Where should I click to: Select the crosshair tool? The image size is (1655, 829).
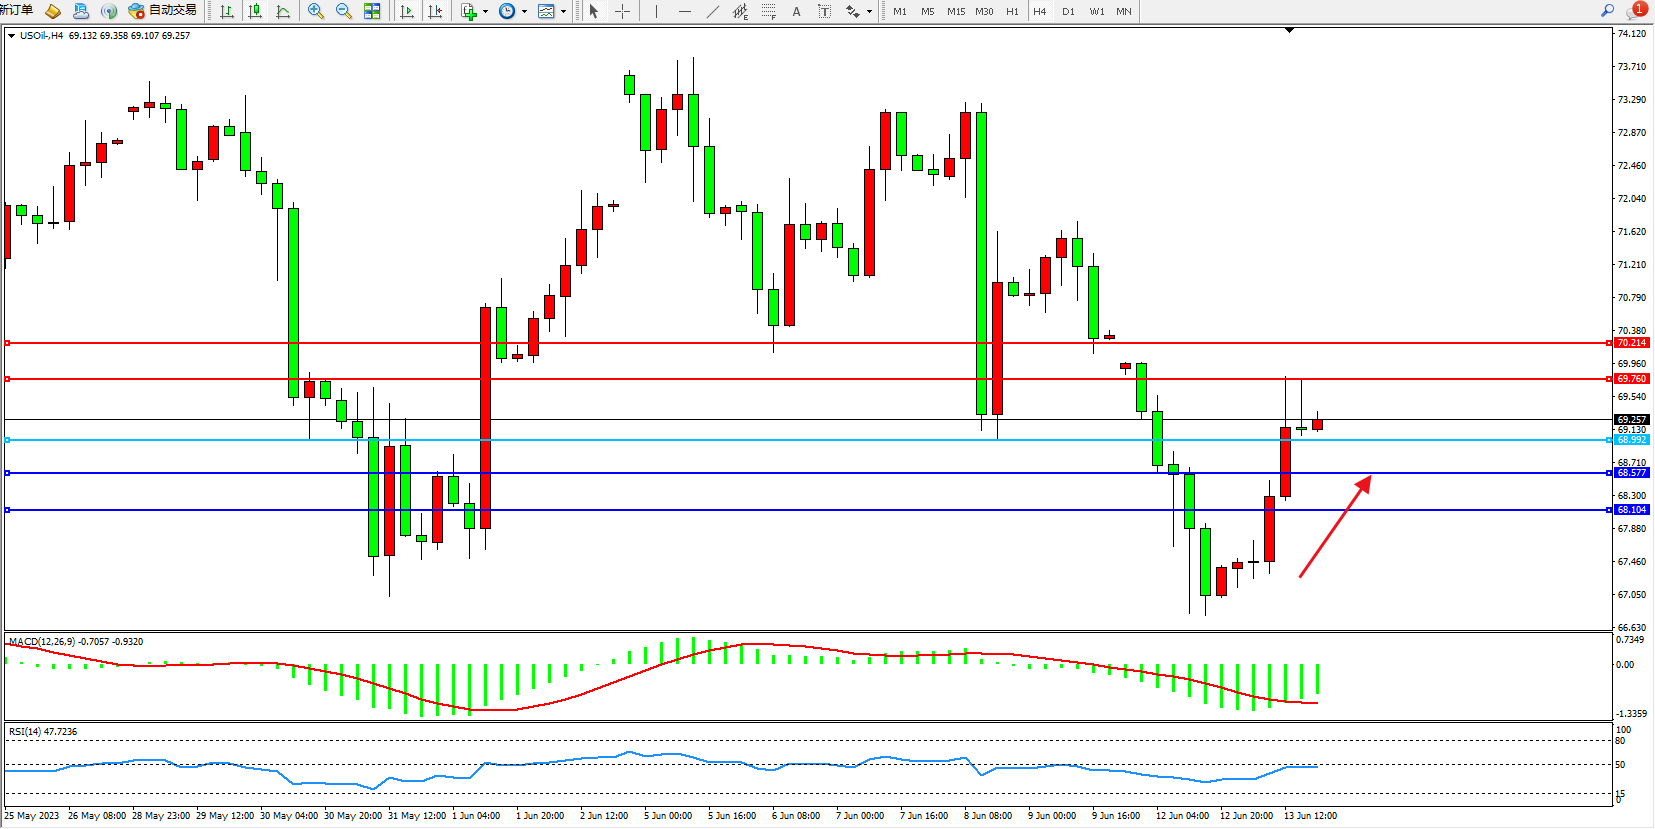pos(622,11)
